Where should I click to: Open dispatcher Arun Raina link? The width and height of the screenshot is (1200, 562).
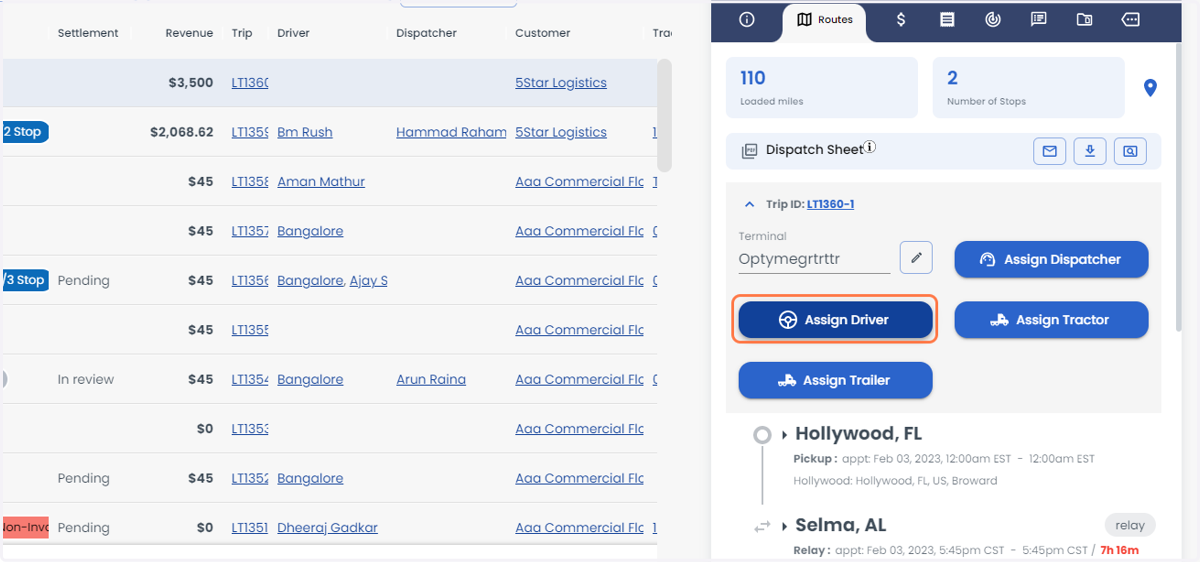(431, 380)
